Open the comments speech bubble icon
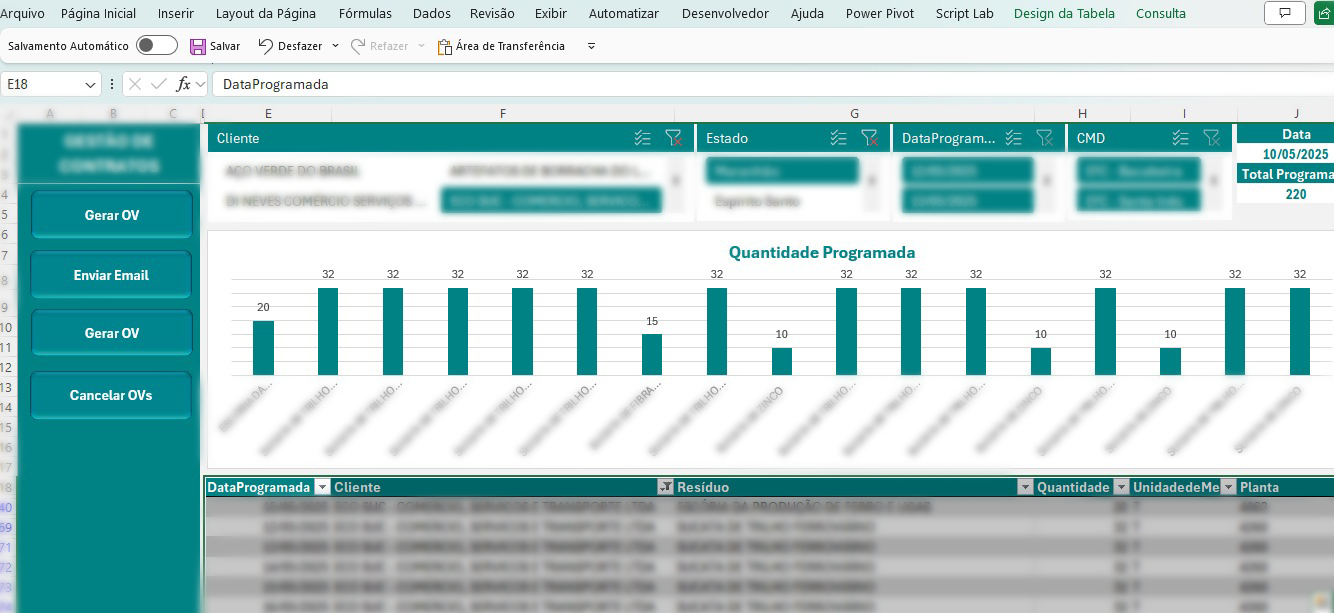1334x613 pixels. click(x=1284, y=13)
